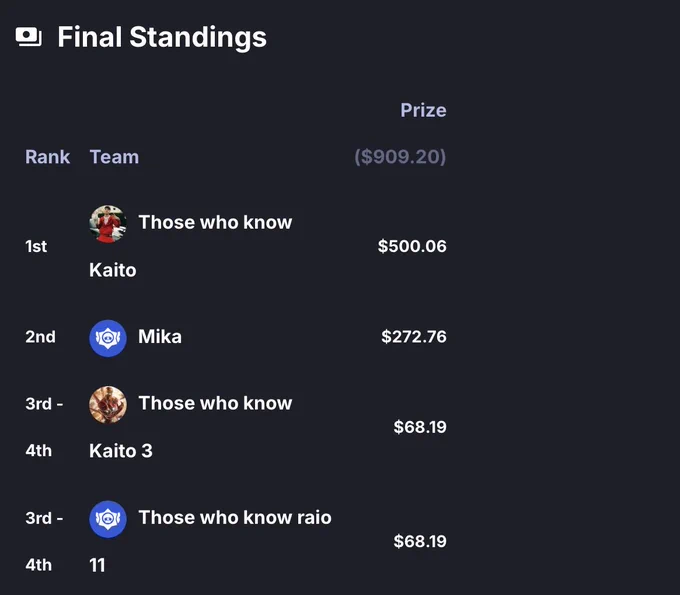Screen dimensions: 680x595
Task: Select the $68.19 prize for Kaito 3
Action: [x=420, y=427]
